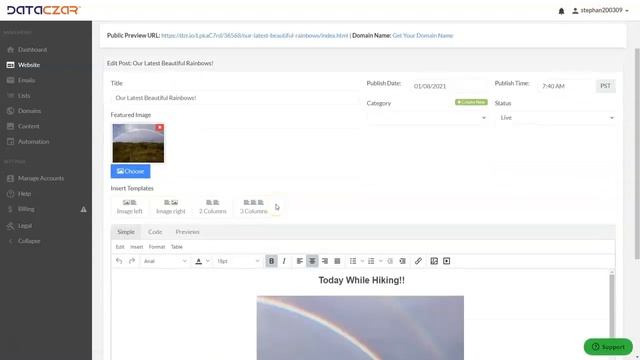Switch to the Simple editor tab
Image resolution: width=640 pixels, height=360 pixels.
click(x=126, y=232)
